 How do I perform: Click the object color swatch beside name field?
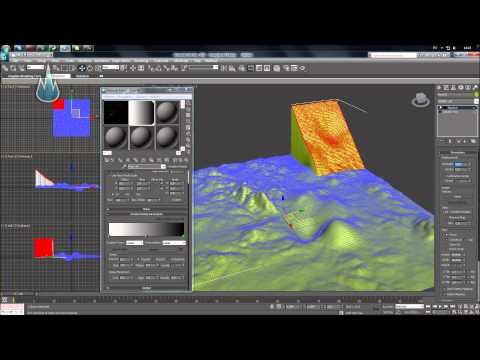click(x=477, y=95)
